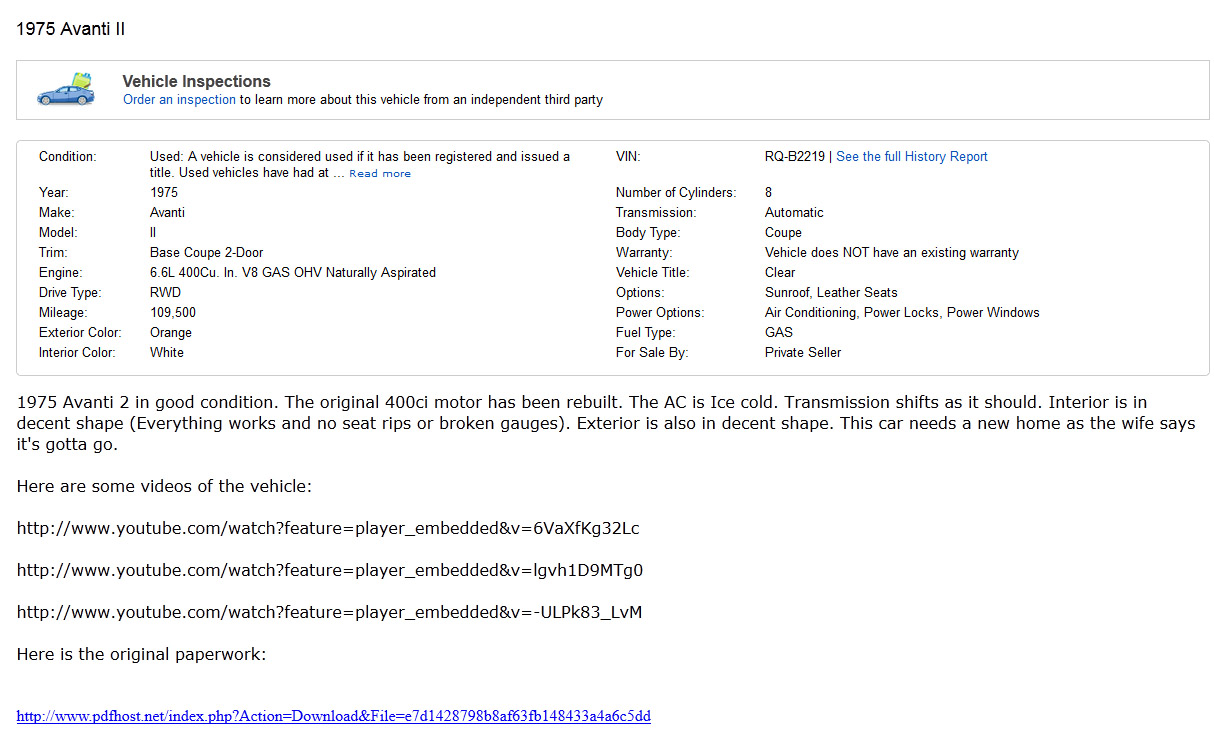The image size is (1214, 751).
Task: Expand condition text with "Read more"
Action: pyautogui.click(x=380, y=174)
